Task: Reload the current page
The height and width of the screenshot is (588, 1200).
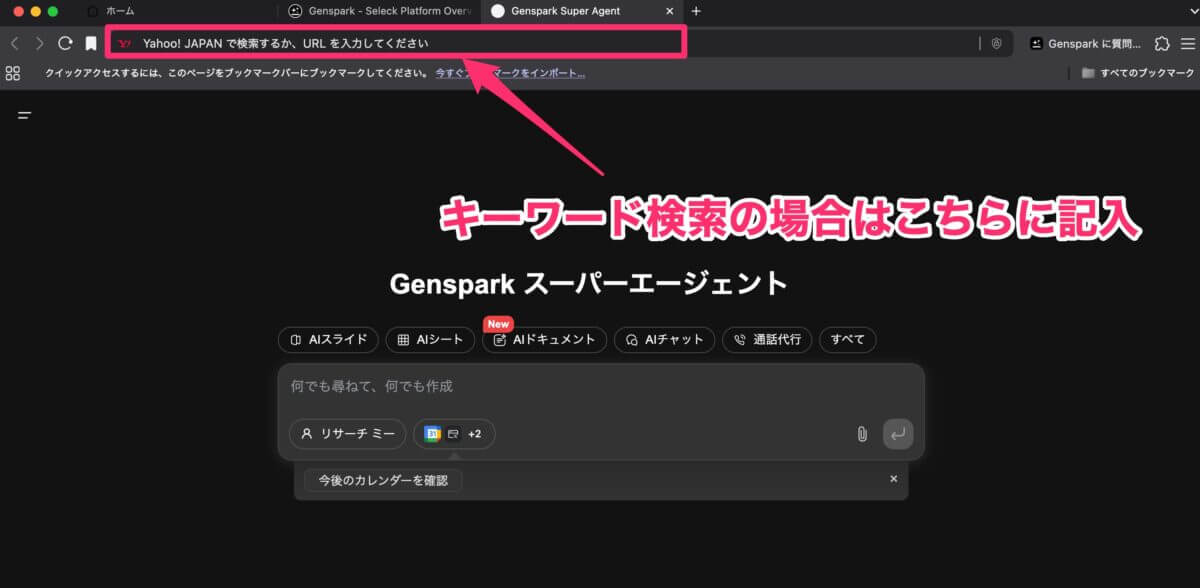Action: pyautogui.click(x=65, y=43)
